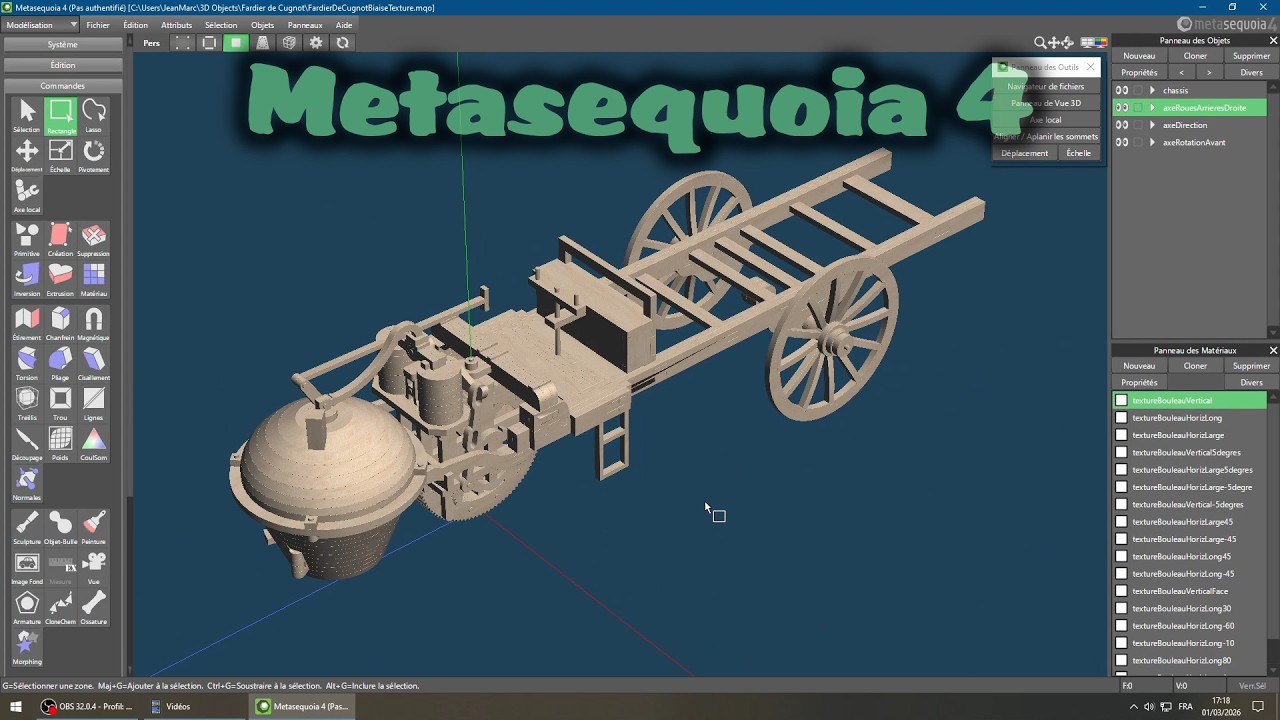This screenshot has width=1280, height=720.
Task: Click the textureBouleauVertical material swatch
Action: click(x=1121, y=400)
